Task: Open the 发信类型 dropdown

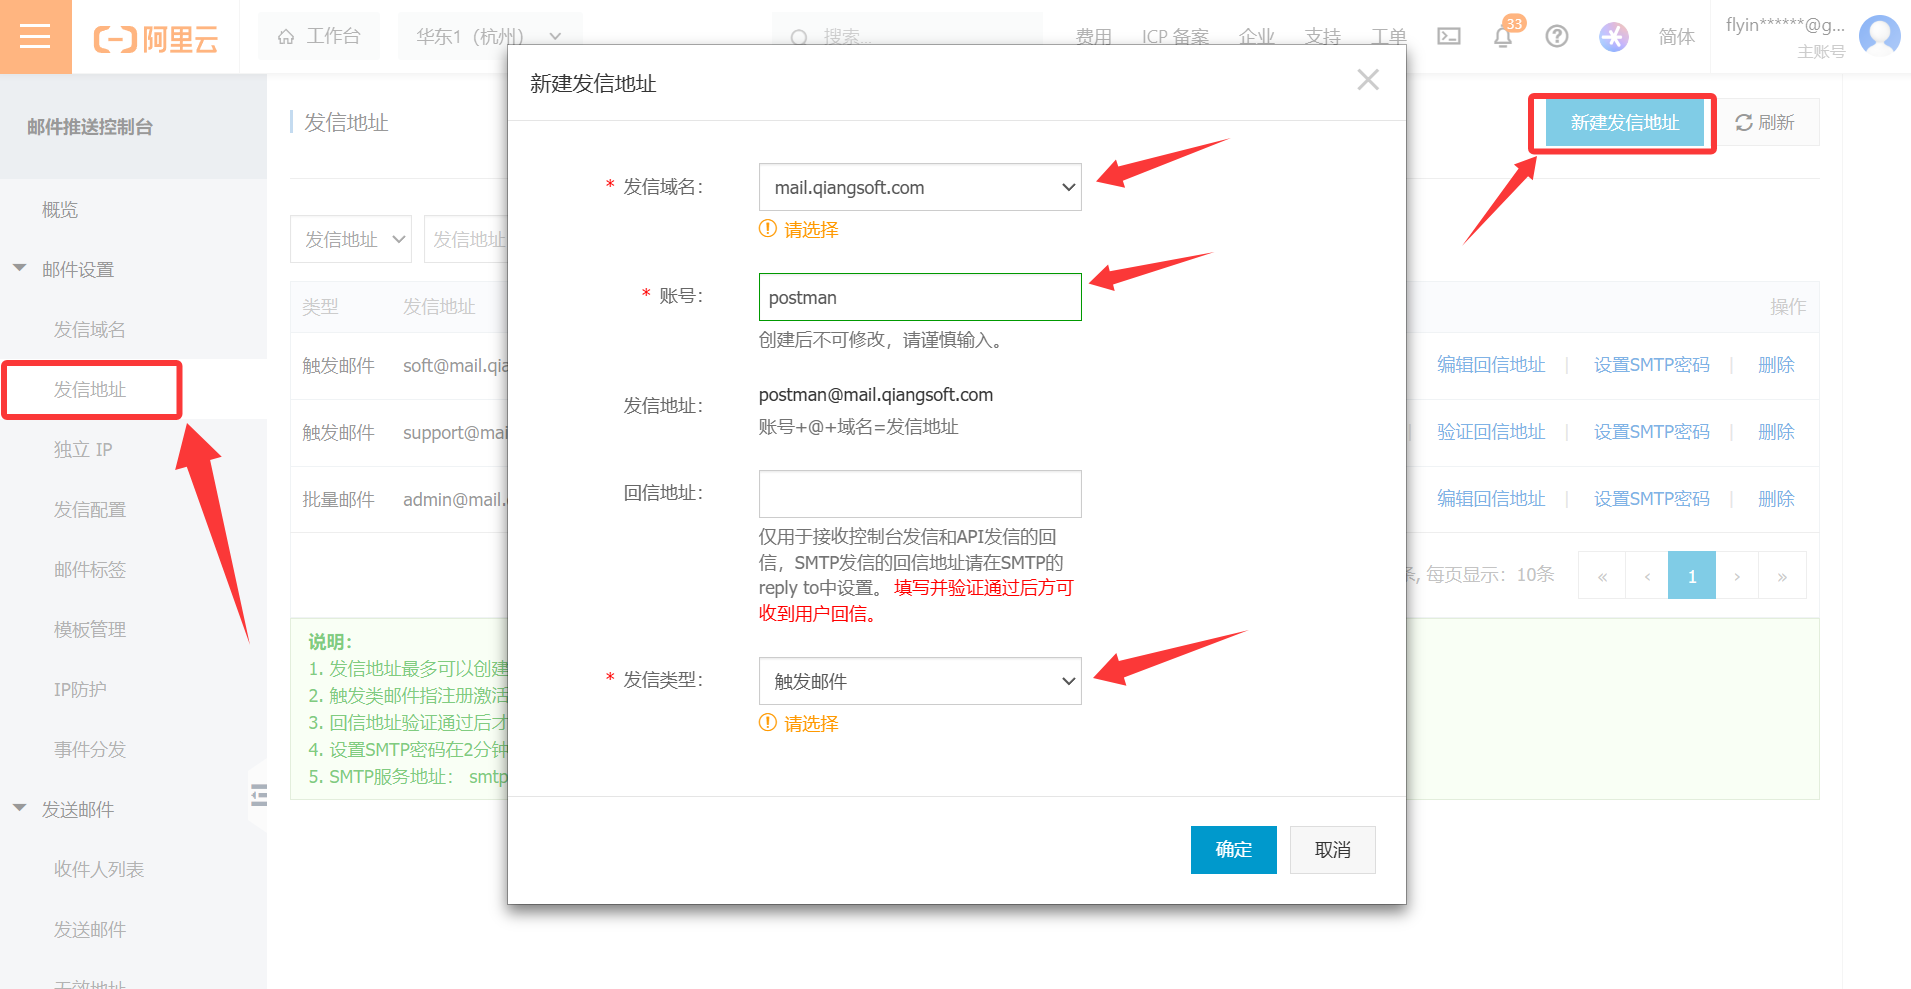Action: tap(920, 681)
